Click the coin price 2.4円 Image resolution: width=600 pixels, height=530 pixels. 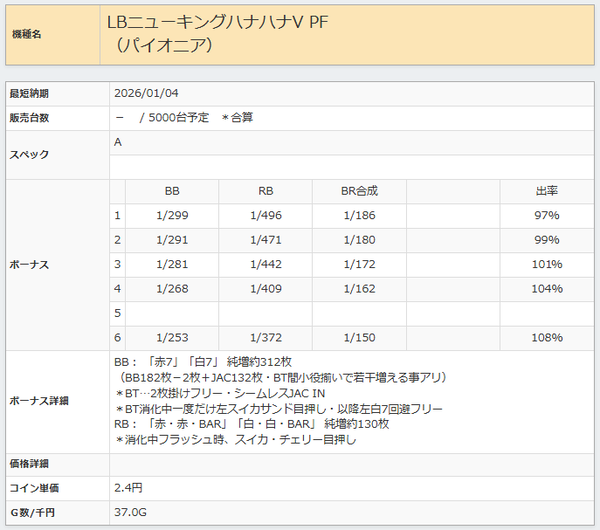tap(128, 488)
